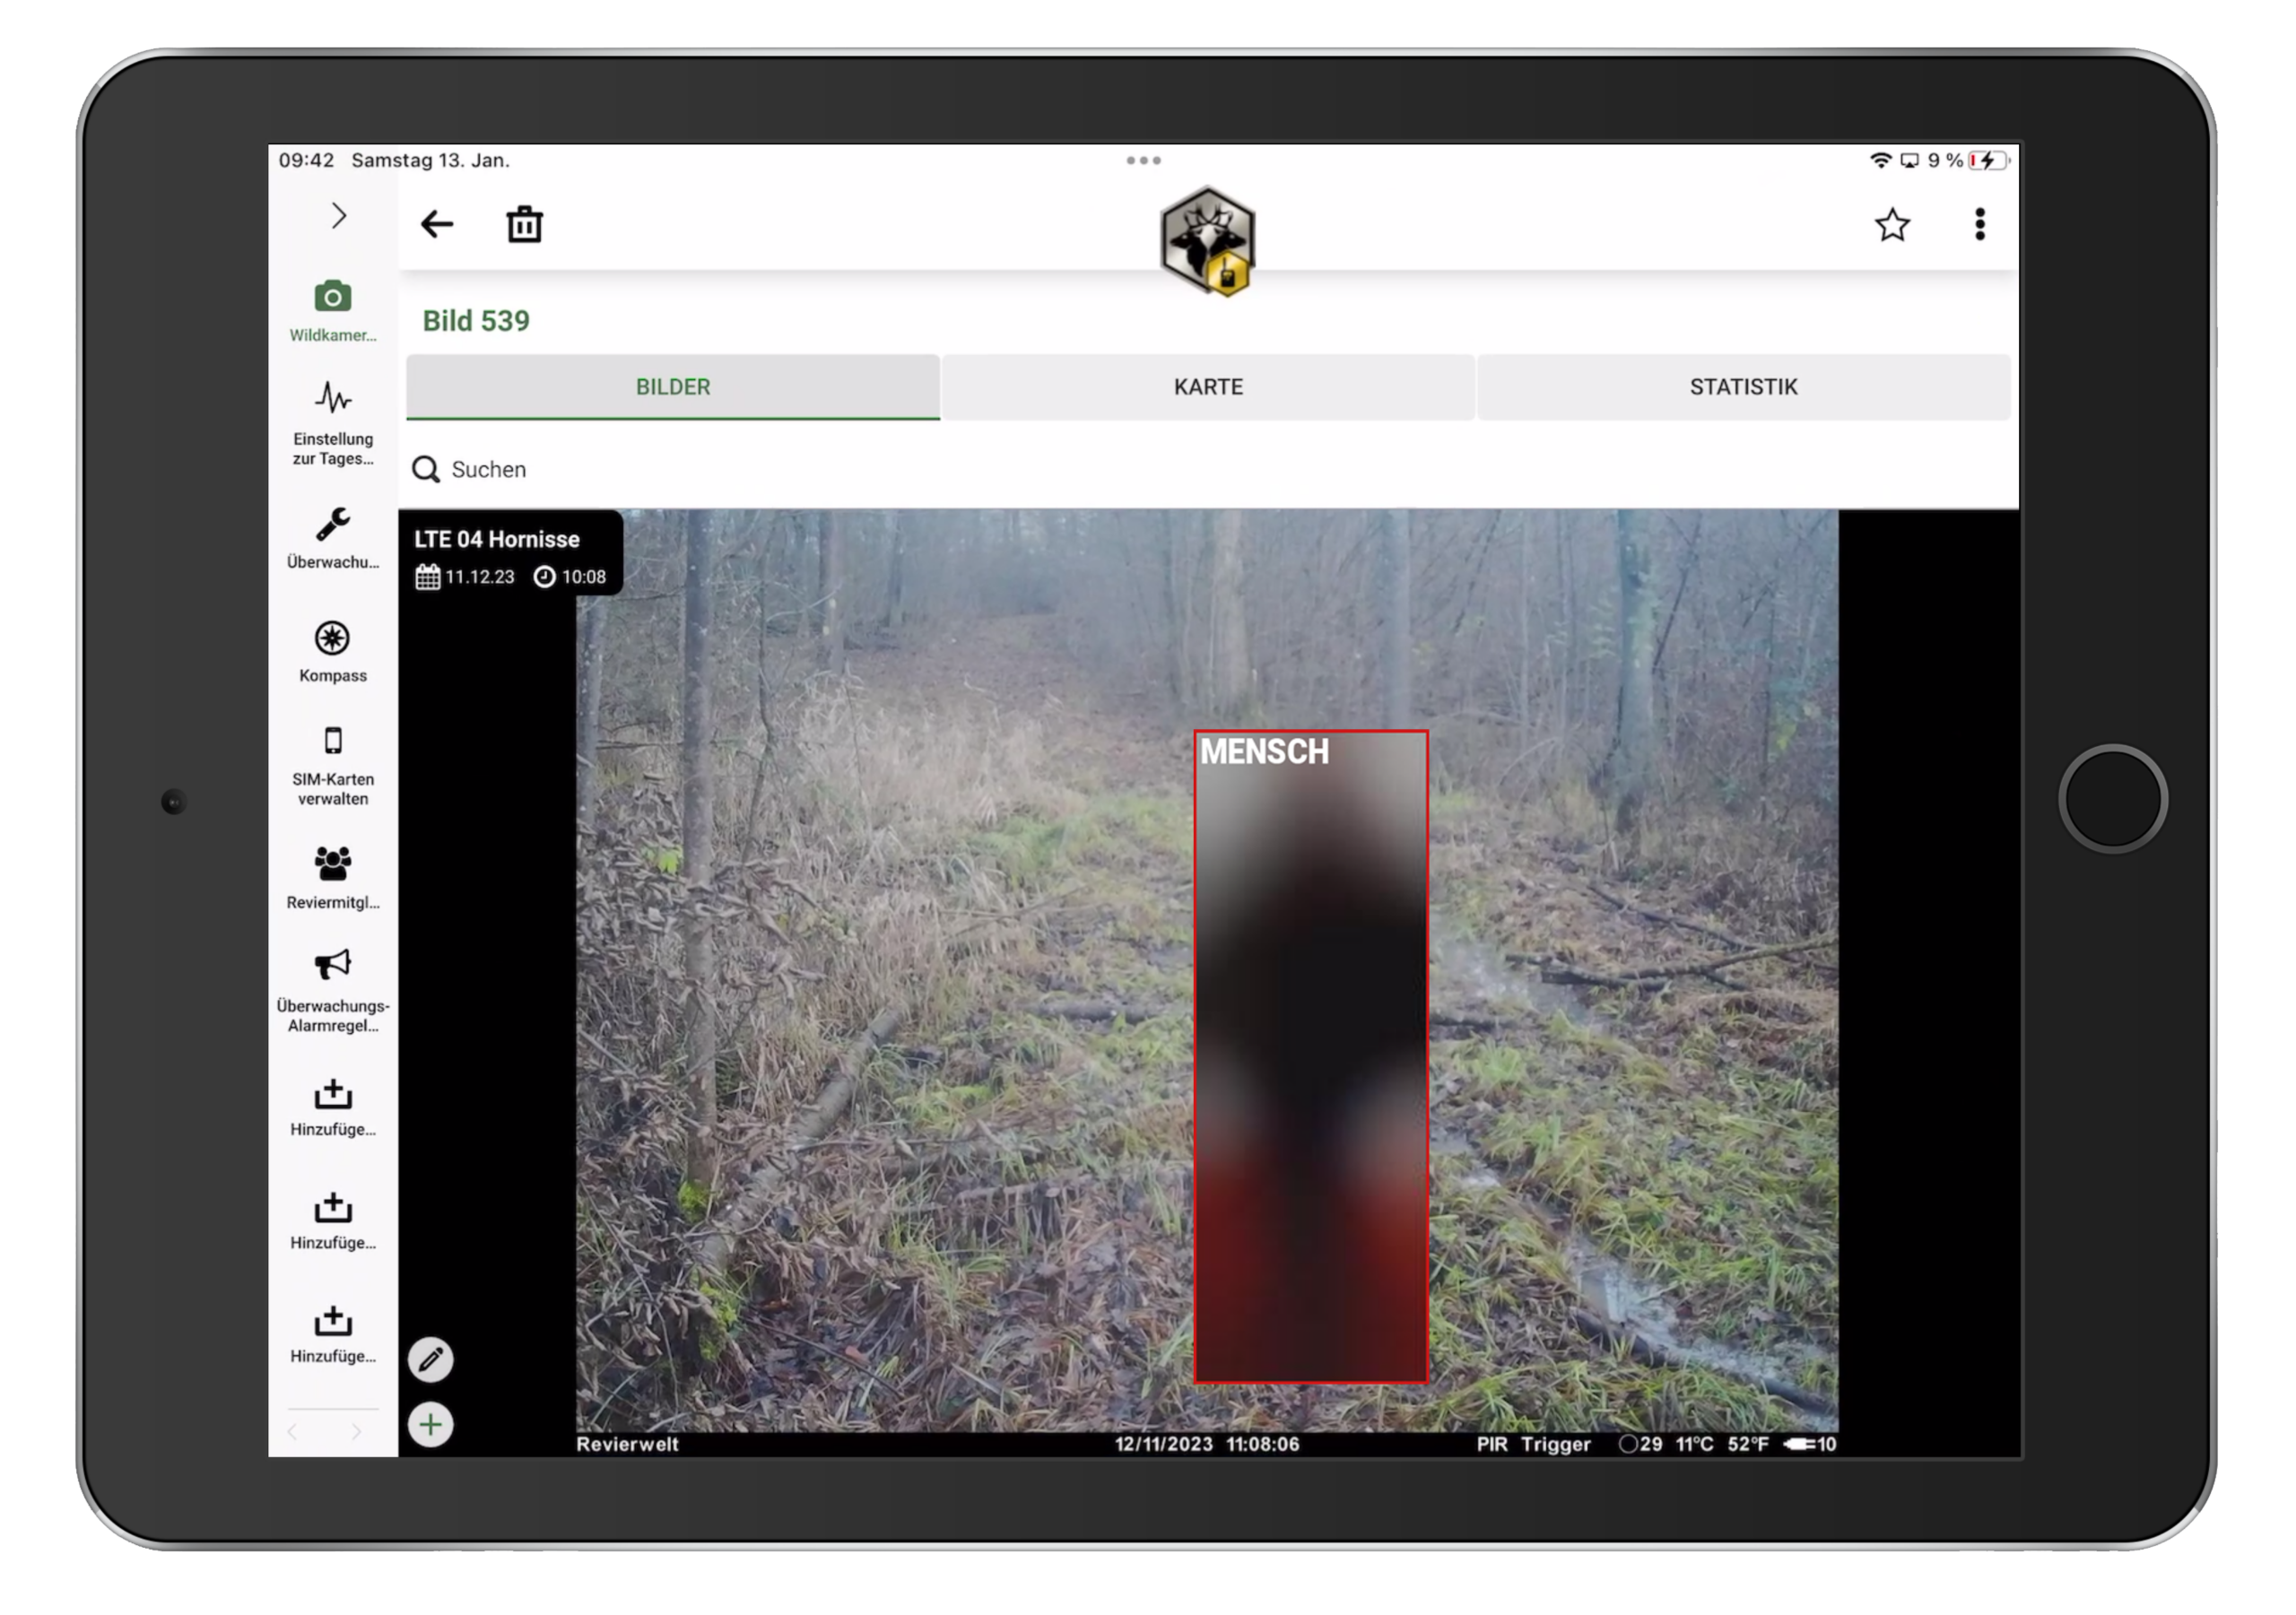Switch to the STATISTIK tab
Image resolution: width=2296 pixels, height=1615 pixels.
1744,387
